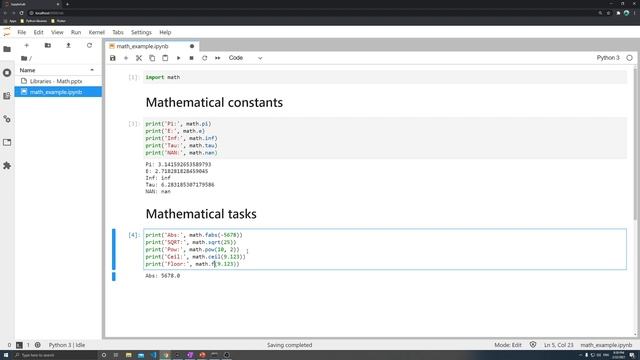
Task: Select math_example.ipynb in file browser
Action: 58,92
